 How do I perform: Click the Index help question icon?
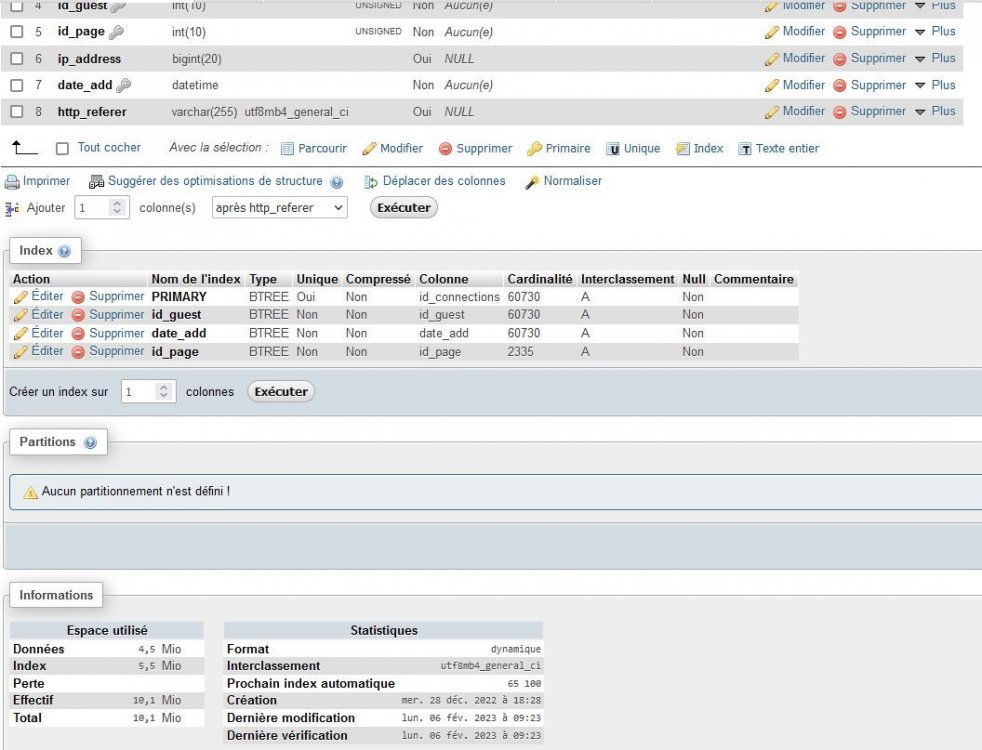point(65,251)
